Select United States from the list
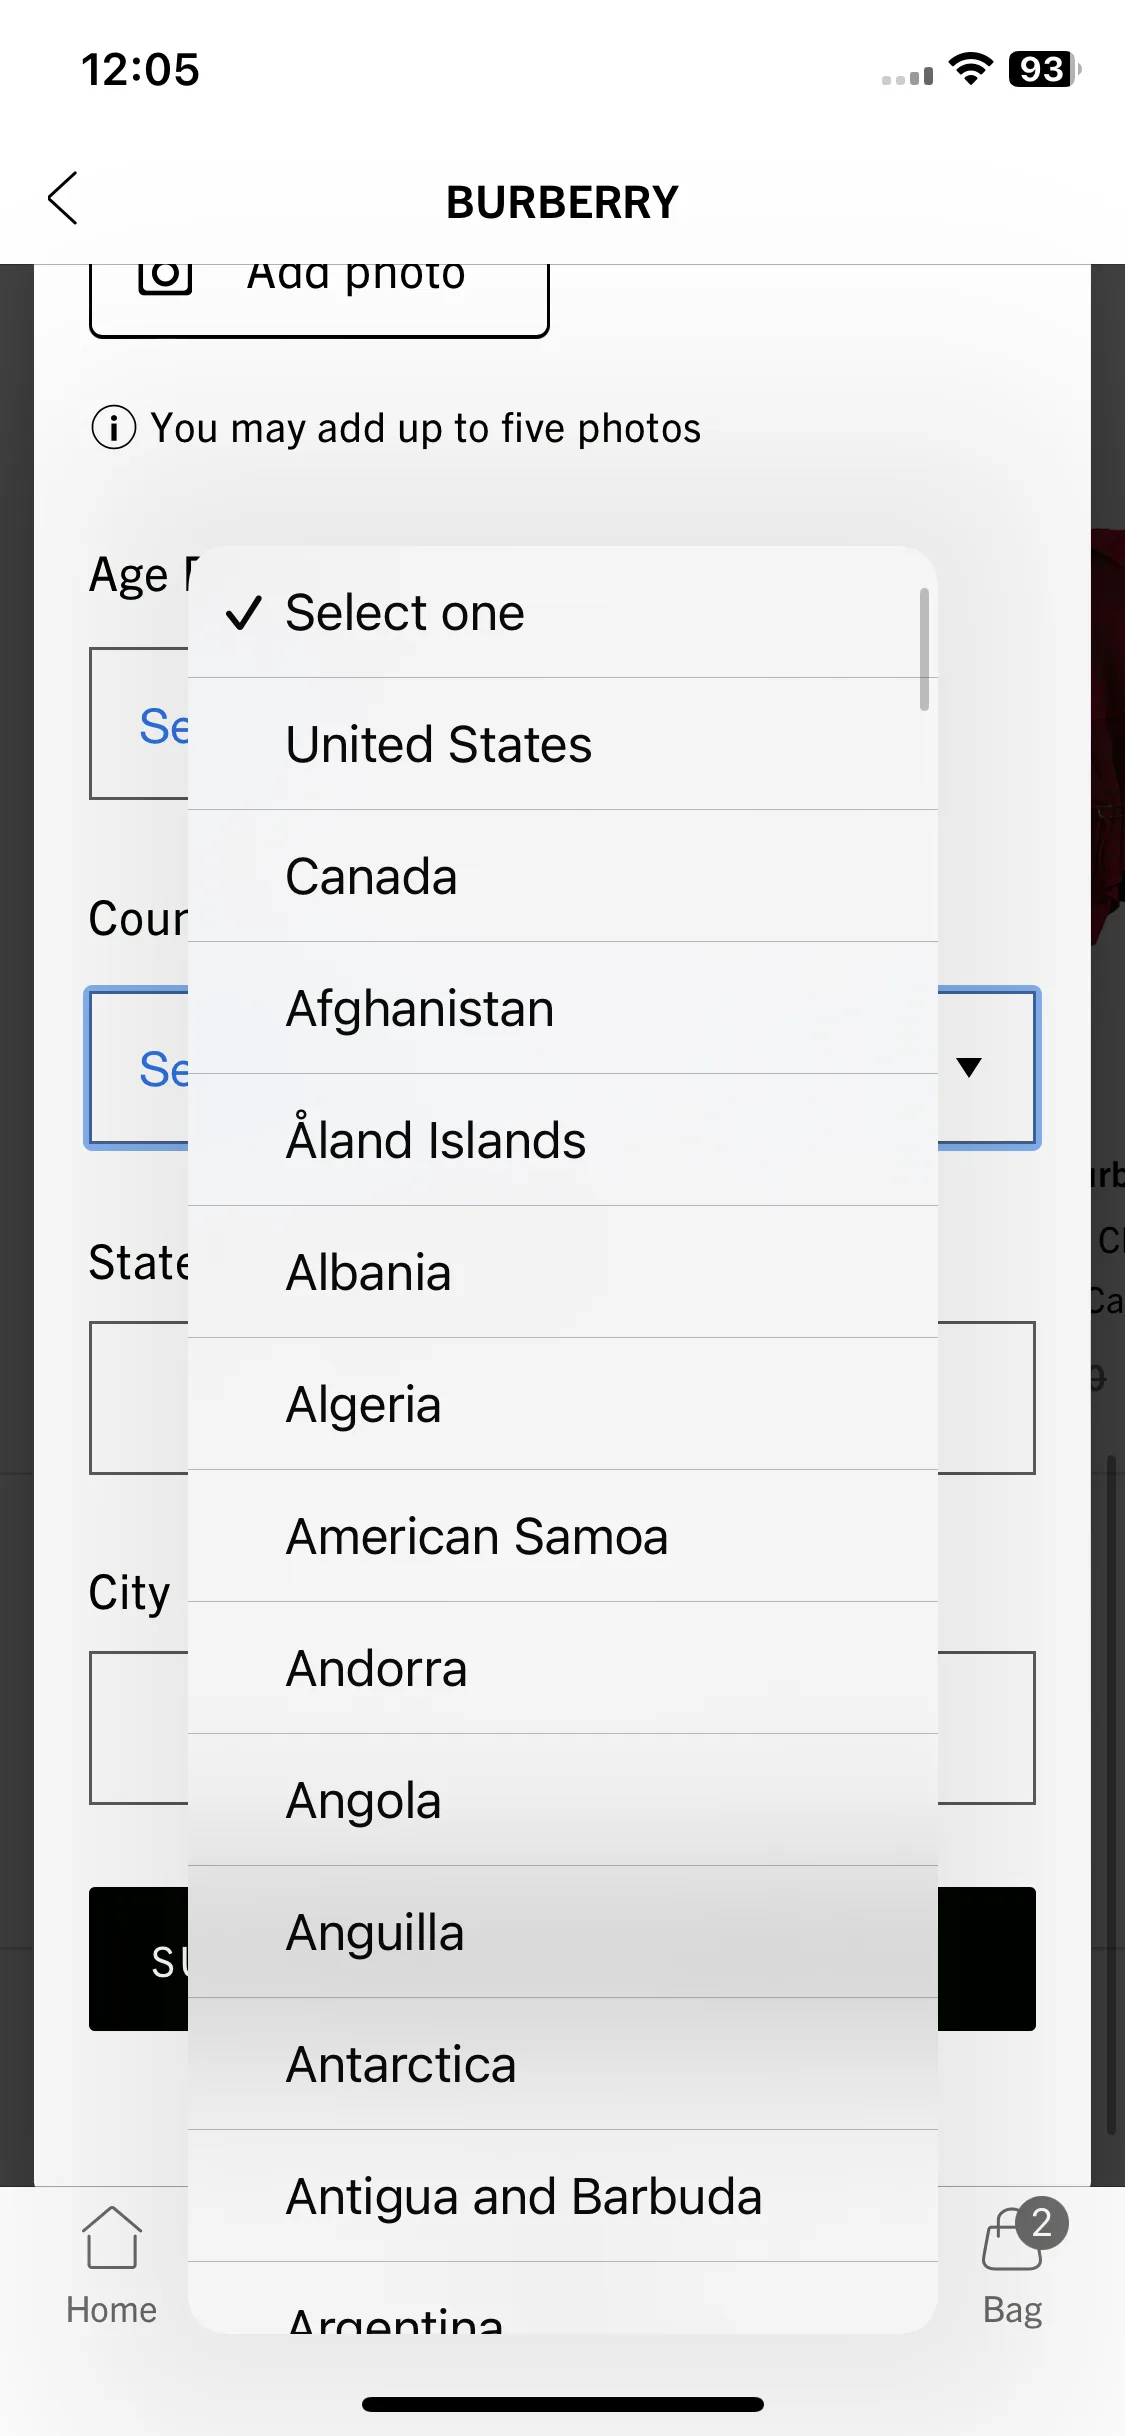Image resolution: width=1125 pixels, height=2436 pixels. click(x=563, y=744)
